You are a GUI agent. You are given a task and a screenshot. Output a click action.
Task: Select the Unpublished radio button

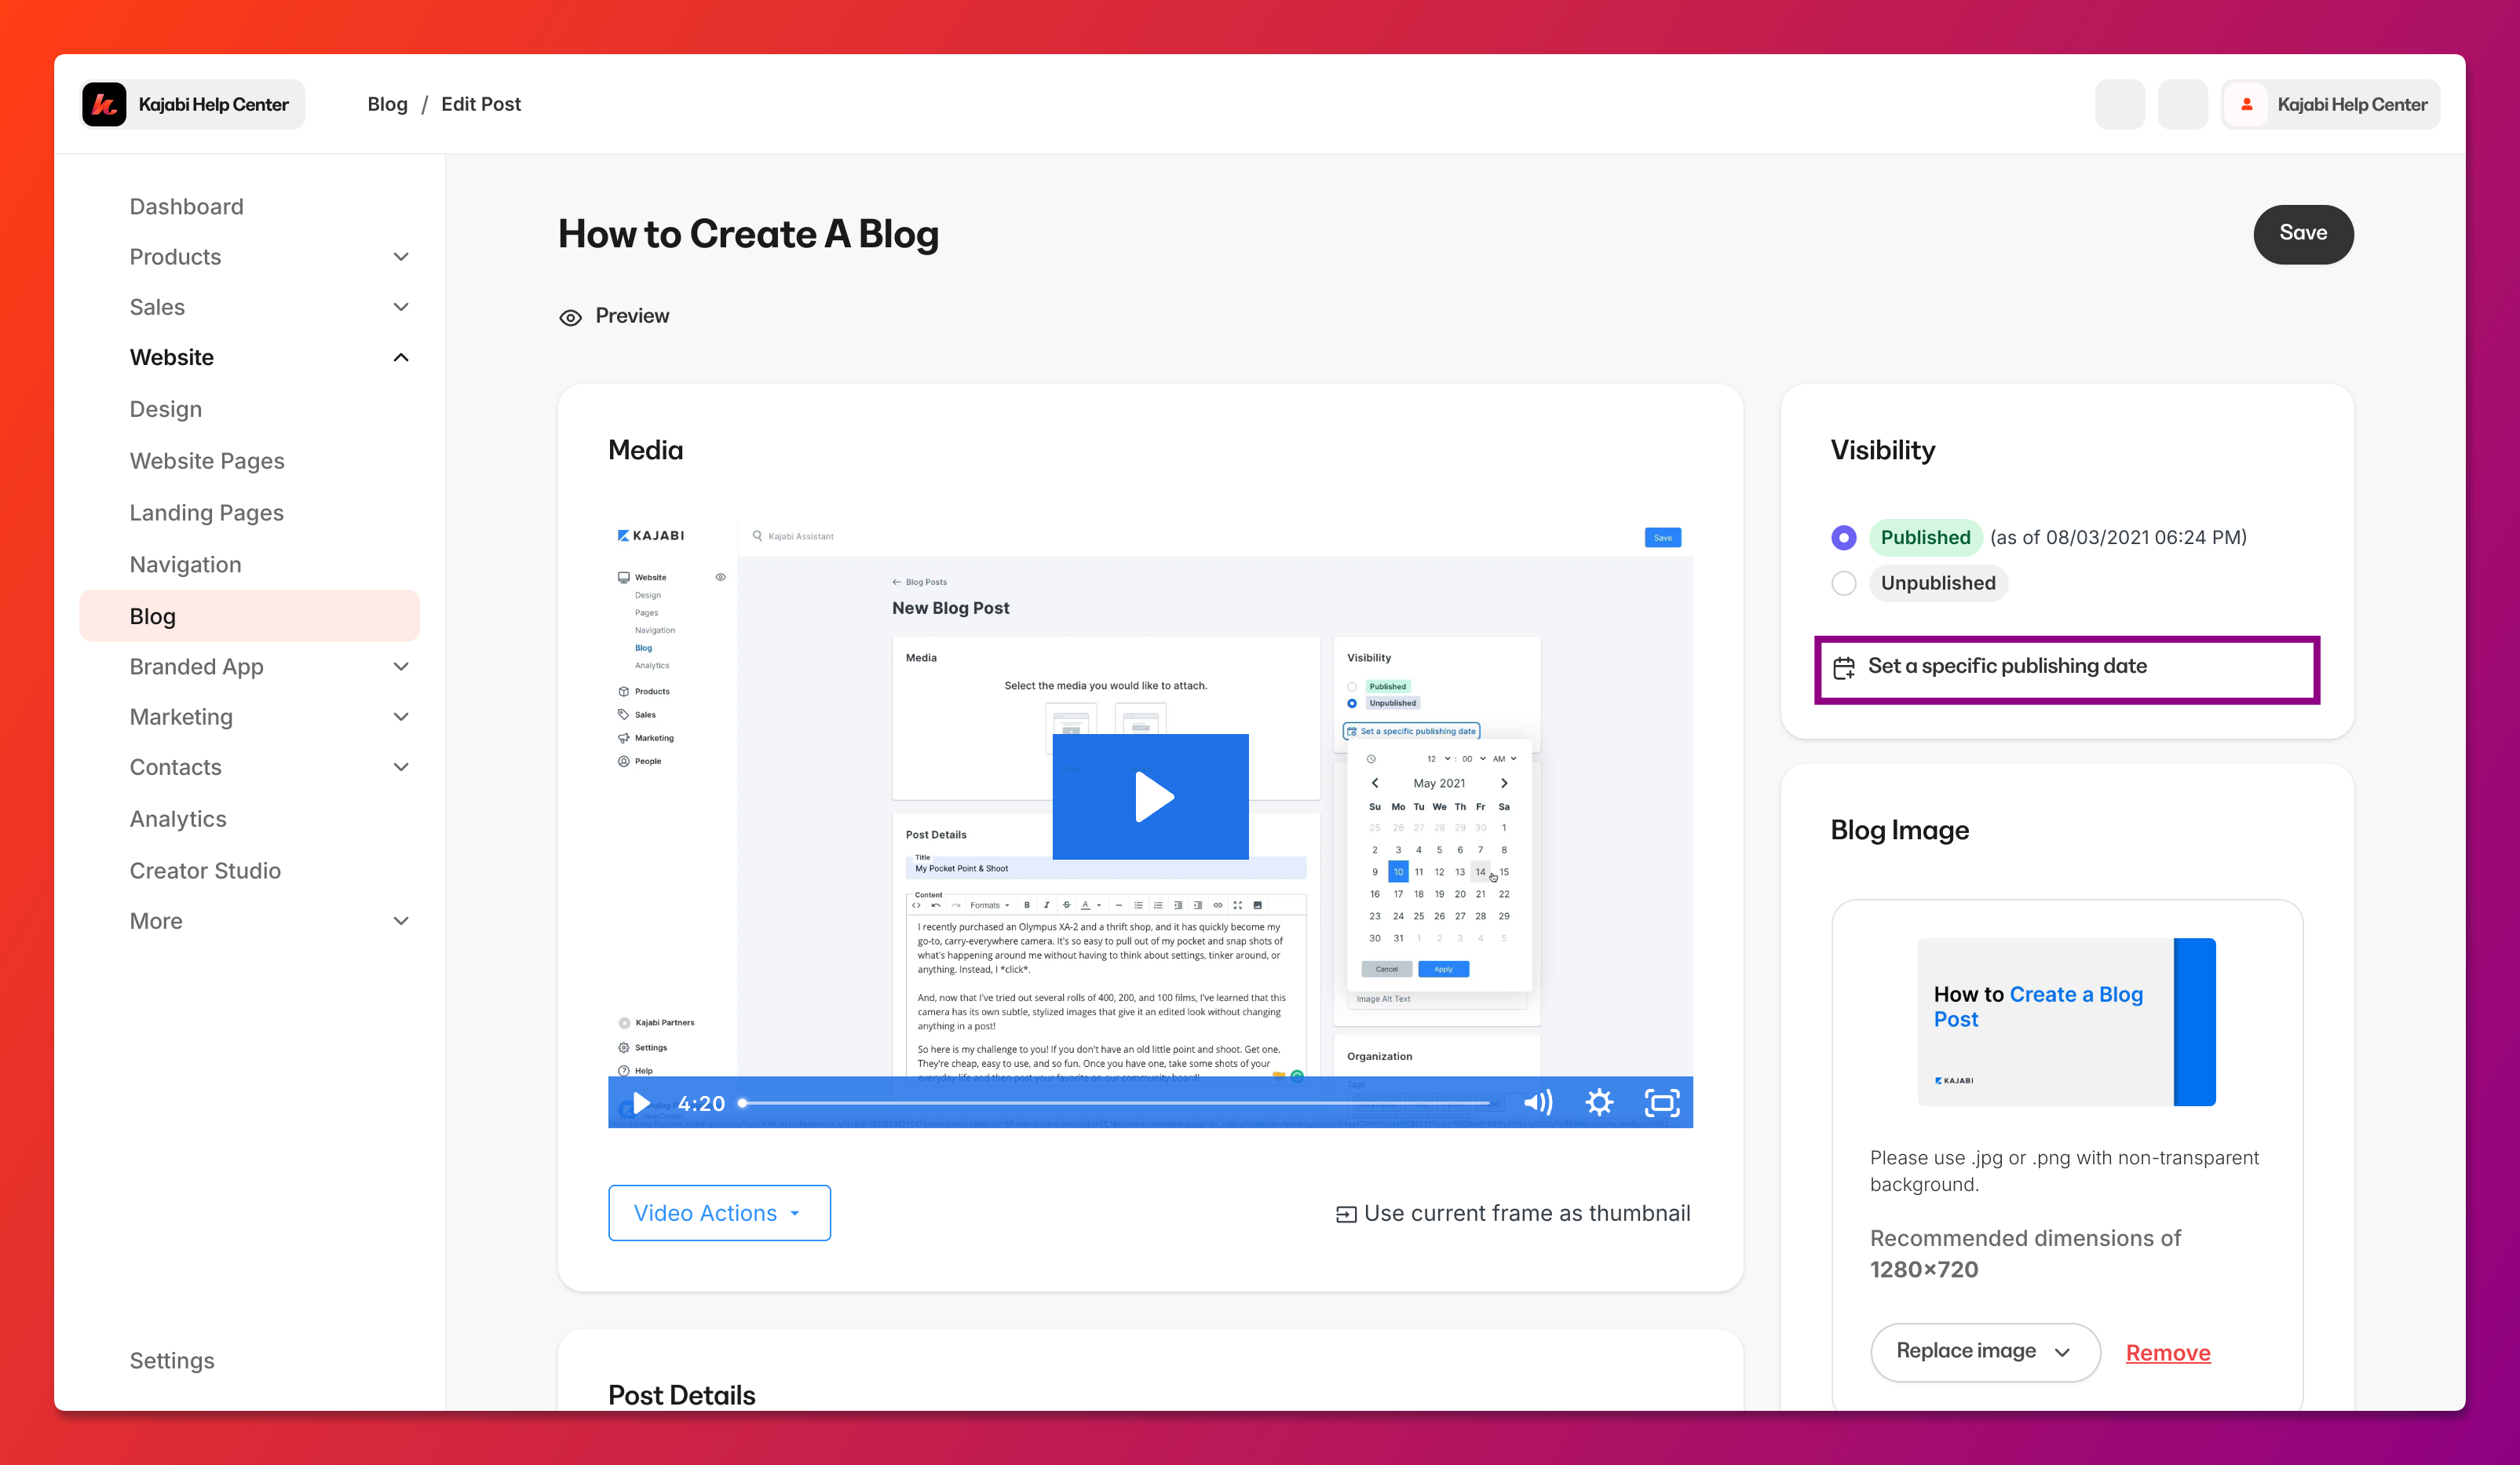pyautogui.click(x=1844, y=583)
